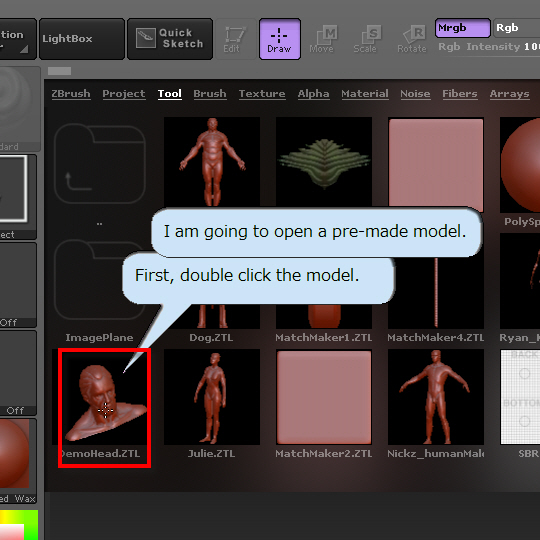Image resolution: width=540 pixels, height=540 pixels.
Task: Select the Draw mode button
Action: pyautogui.click(x=280, y=39)
